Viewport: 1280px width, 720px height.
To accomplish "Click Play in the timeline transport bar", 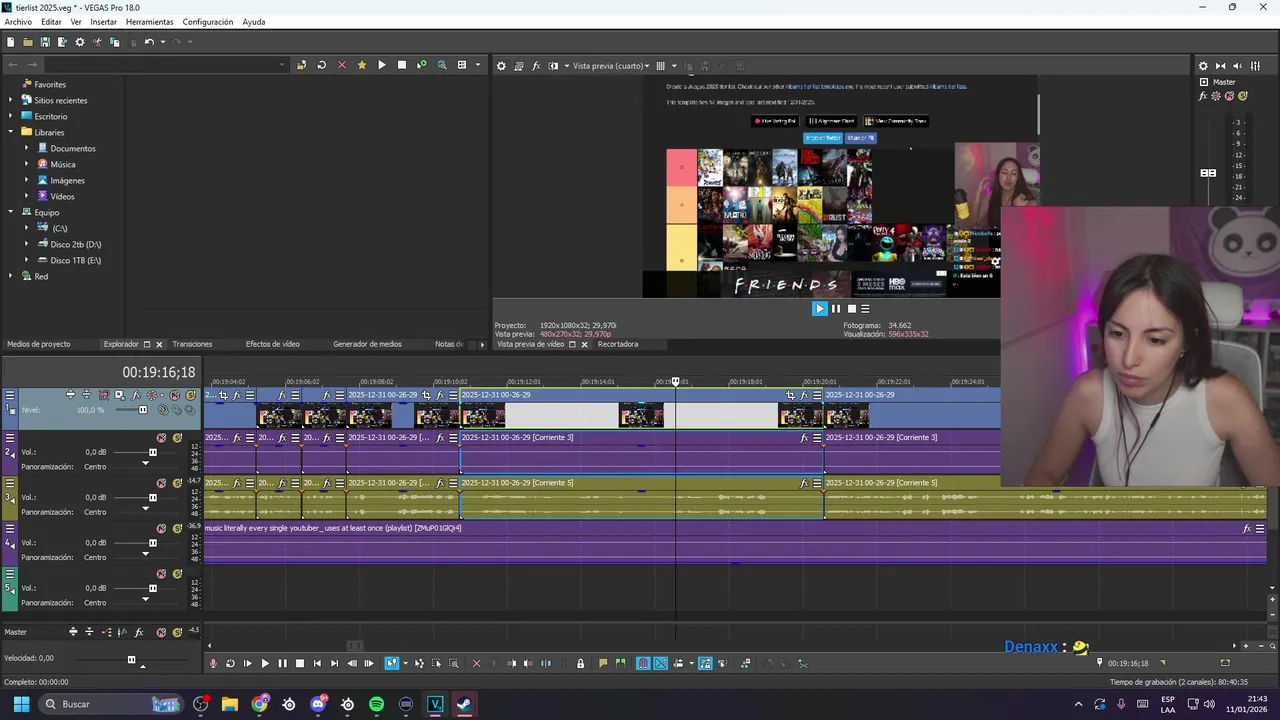I will pos(265,663).
